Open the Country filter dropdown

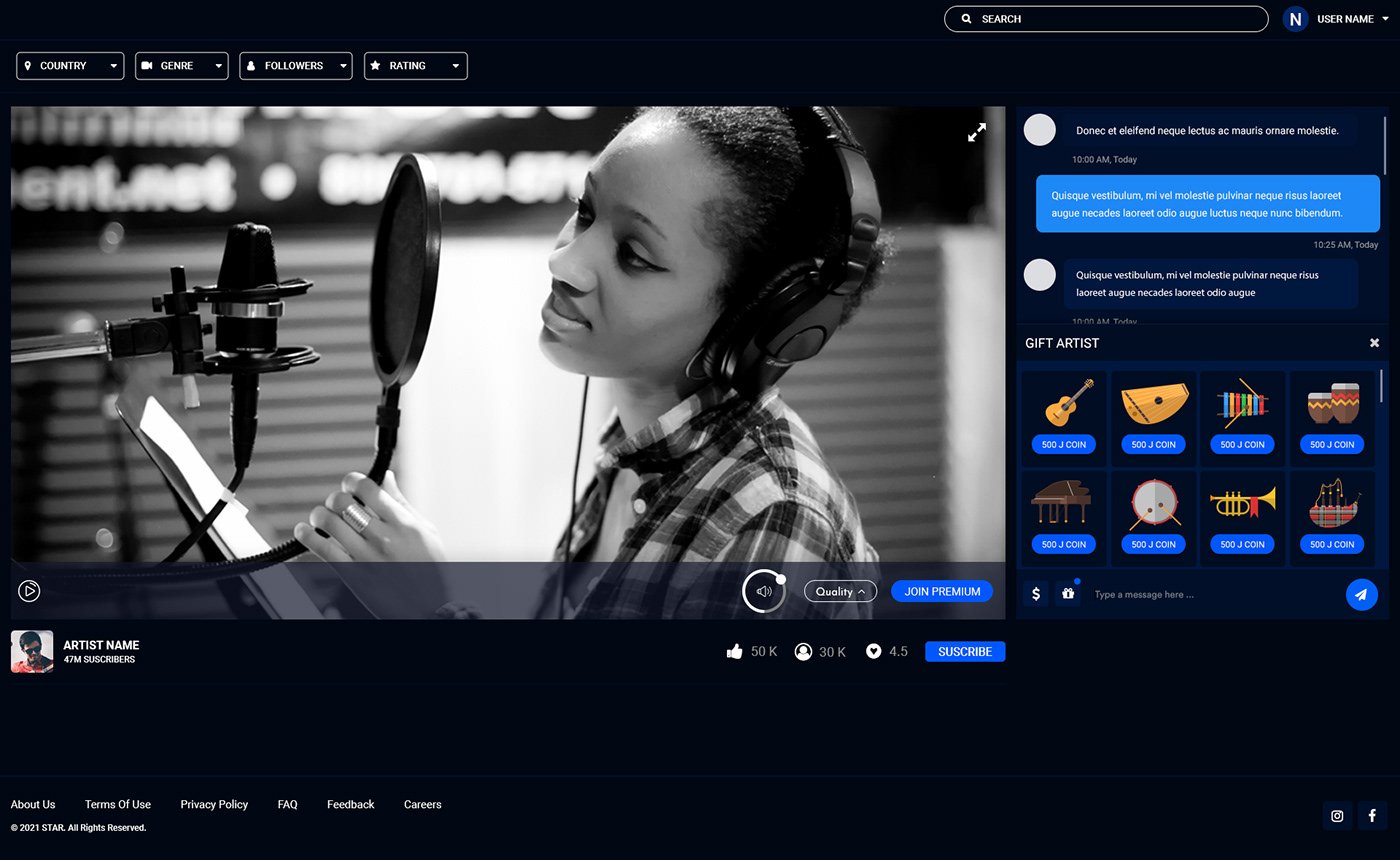point(70,66)
